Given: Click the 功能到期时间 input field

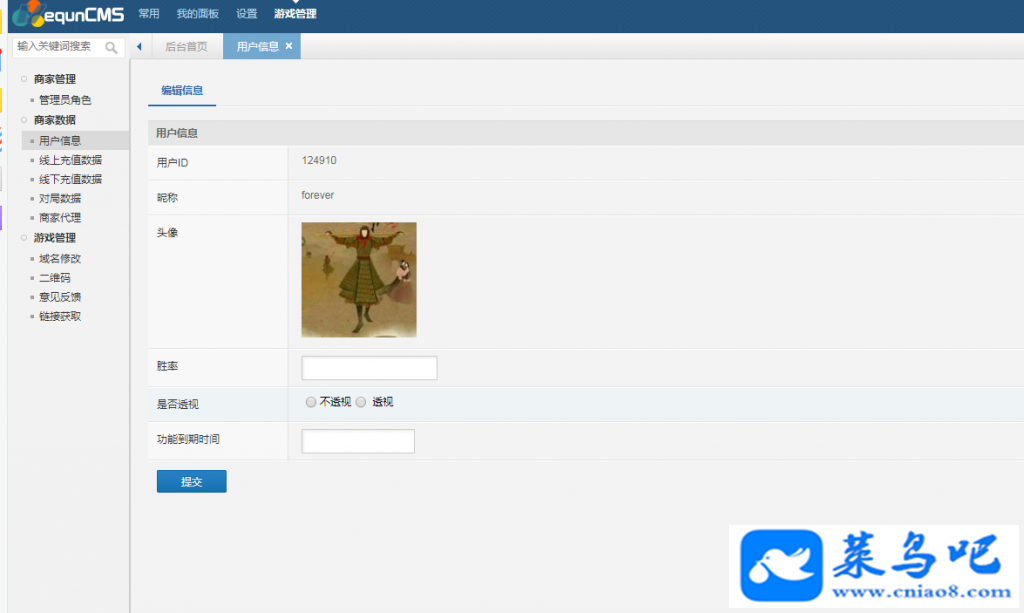Looking at the screenshot, I should click(x=358, y=441).
